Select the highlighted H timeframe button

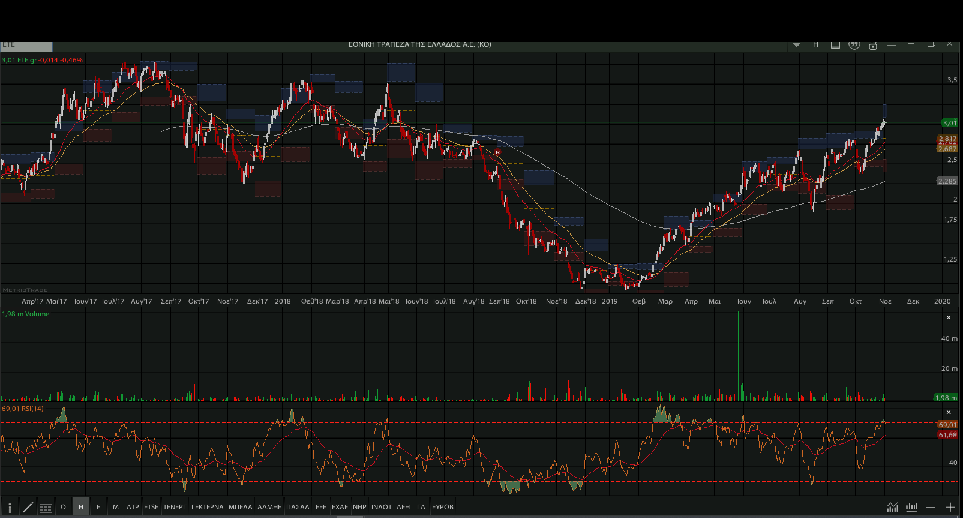[x=81, y=508]
